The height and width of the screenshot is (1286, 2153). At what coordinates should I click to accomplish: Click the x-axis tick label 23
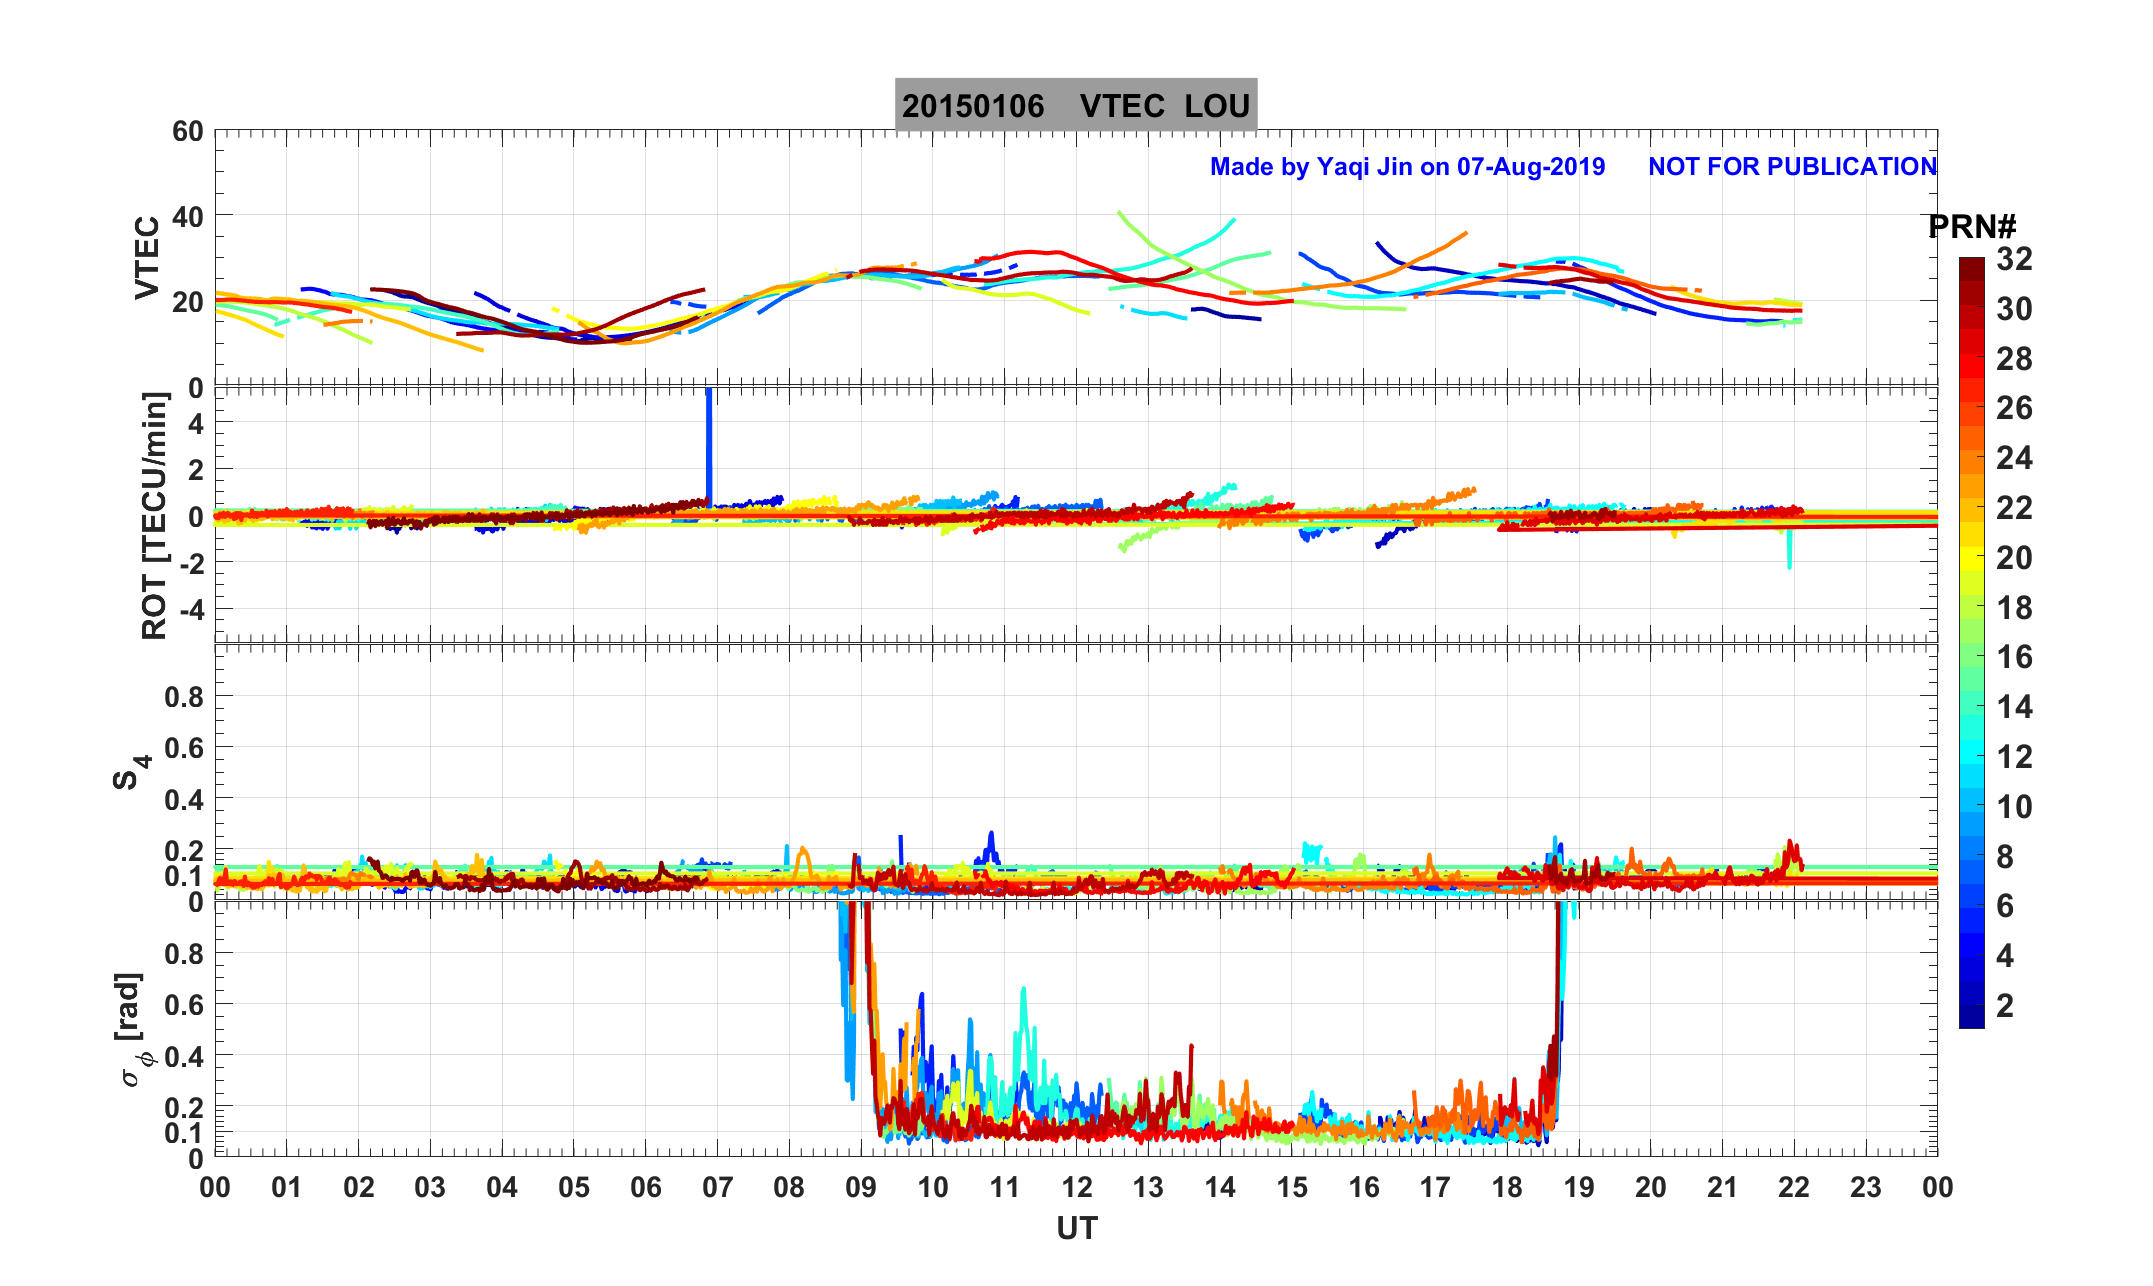pyautogui.click(x=1866, y=1188)
